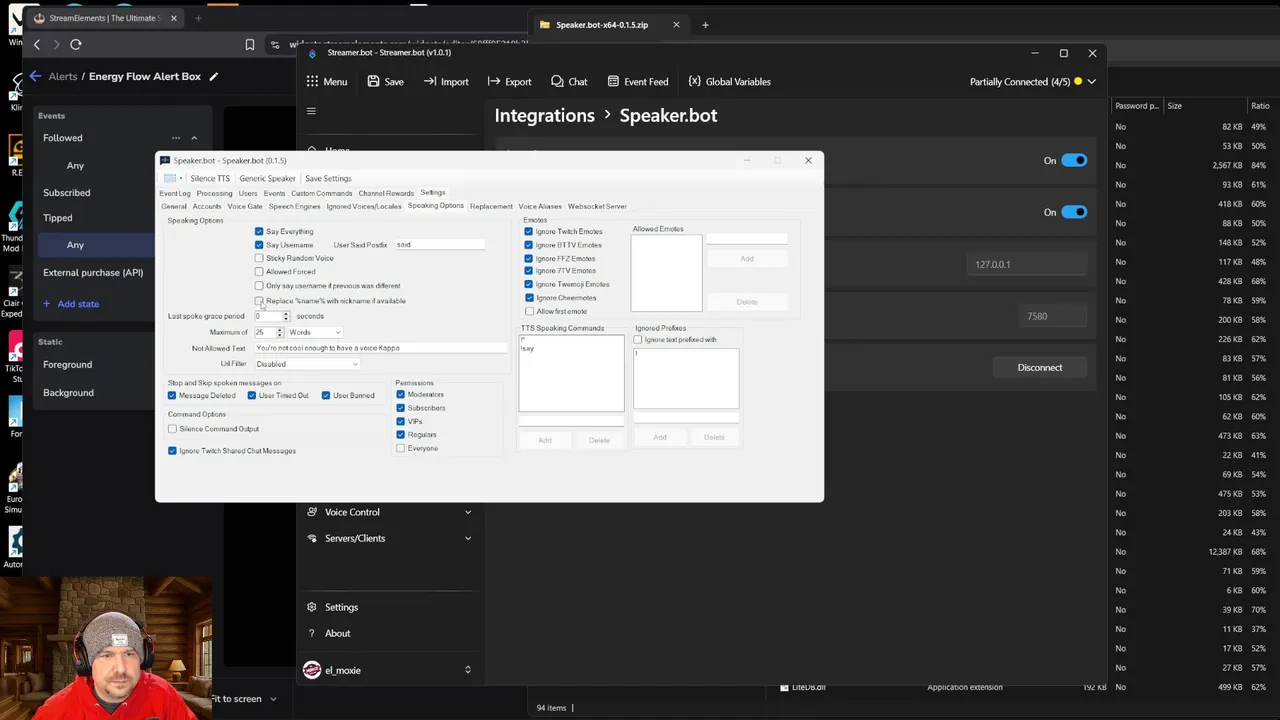1280x720 pixels.
Task: Click the Speaker.bot toolbar dropdown icon
Action: coord(172,178)
